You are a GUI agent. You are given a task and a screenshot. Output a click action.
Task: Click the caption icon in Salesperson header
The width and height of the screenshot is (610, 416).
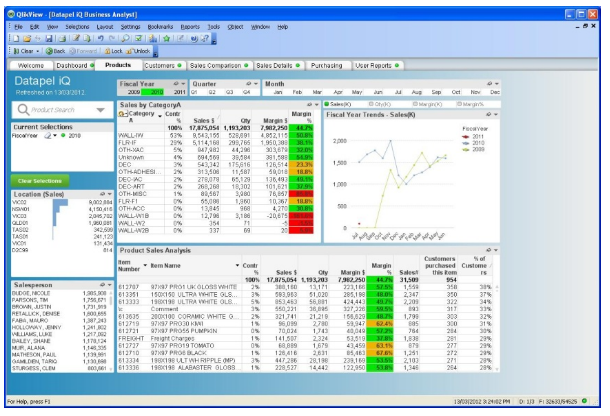coord(102,285)
